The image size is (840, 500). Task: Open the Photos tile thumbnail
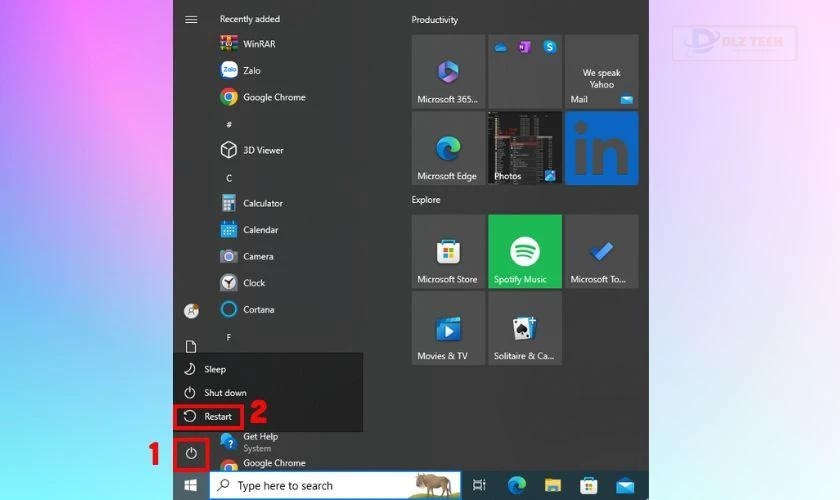click(x=524, y=148)
